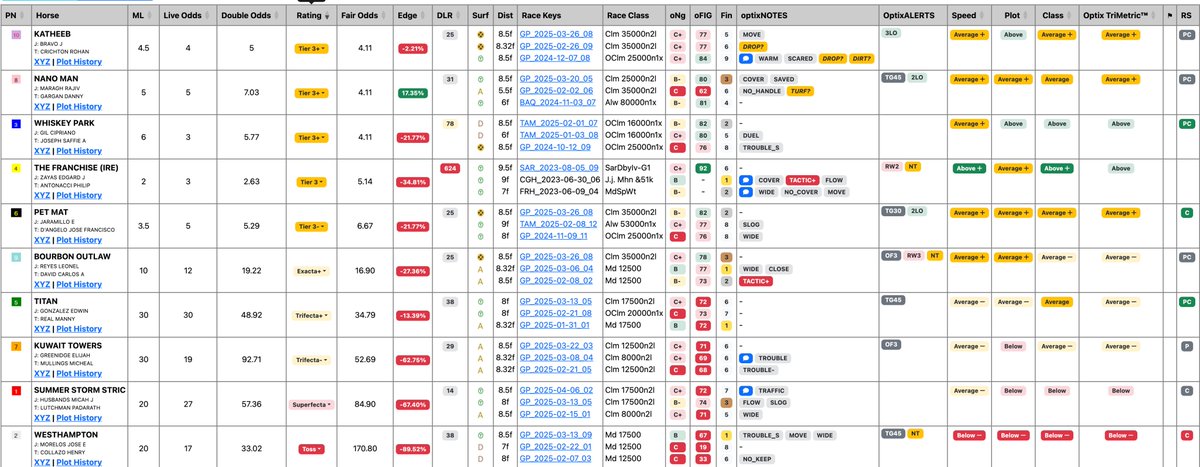This screenshot has width=1200, height=467.
Task: Click the green 92 oFIG badge
Action: pyautogui.click(x=701, y=168)
